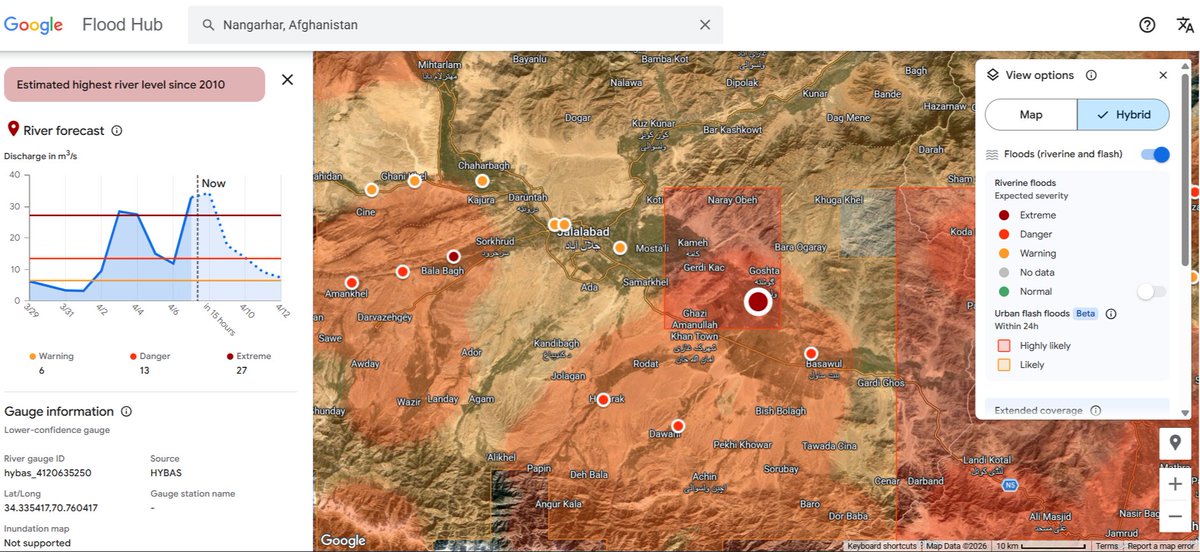Click the Extreme dark red legend swatch

point(1004,215)
